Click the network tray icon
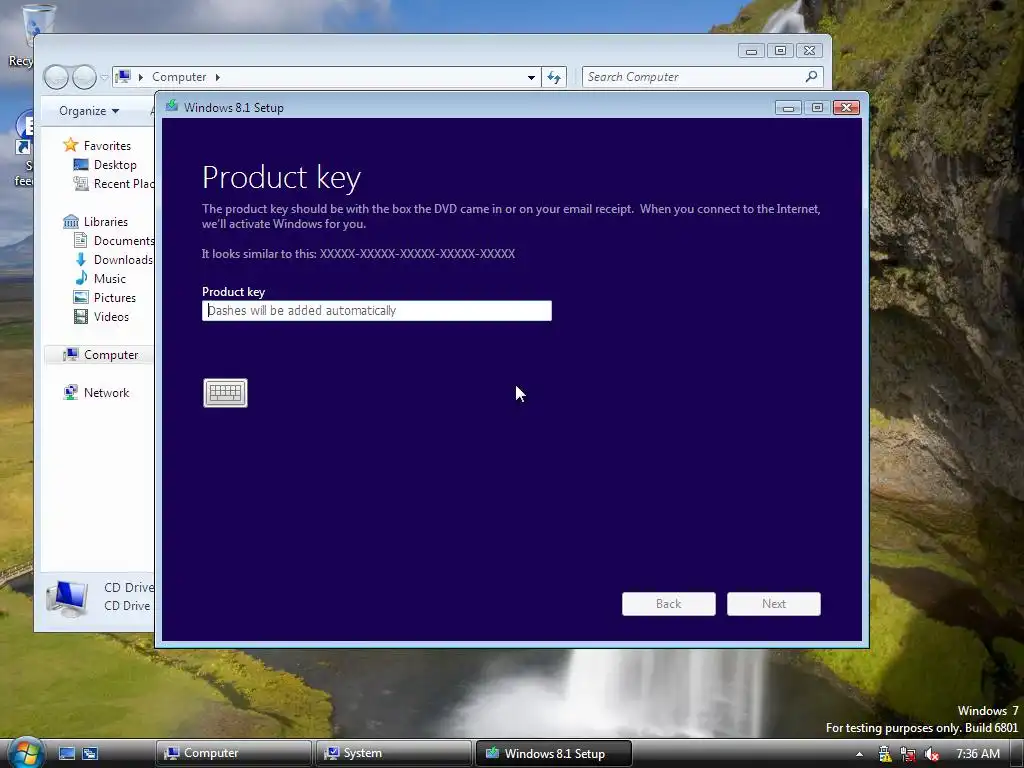The height and width of the screenshot is (768, 1024). (908, 754)
